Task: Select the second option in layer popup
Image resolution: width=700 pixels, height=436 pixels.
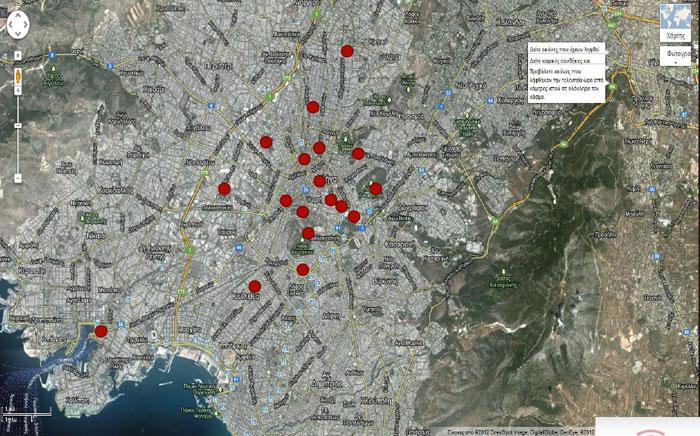Action: (562, 61)
